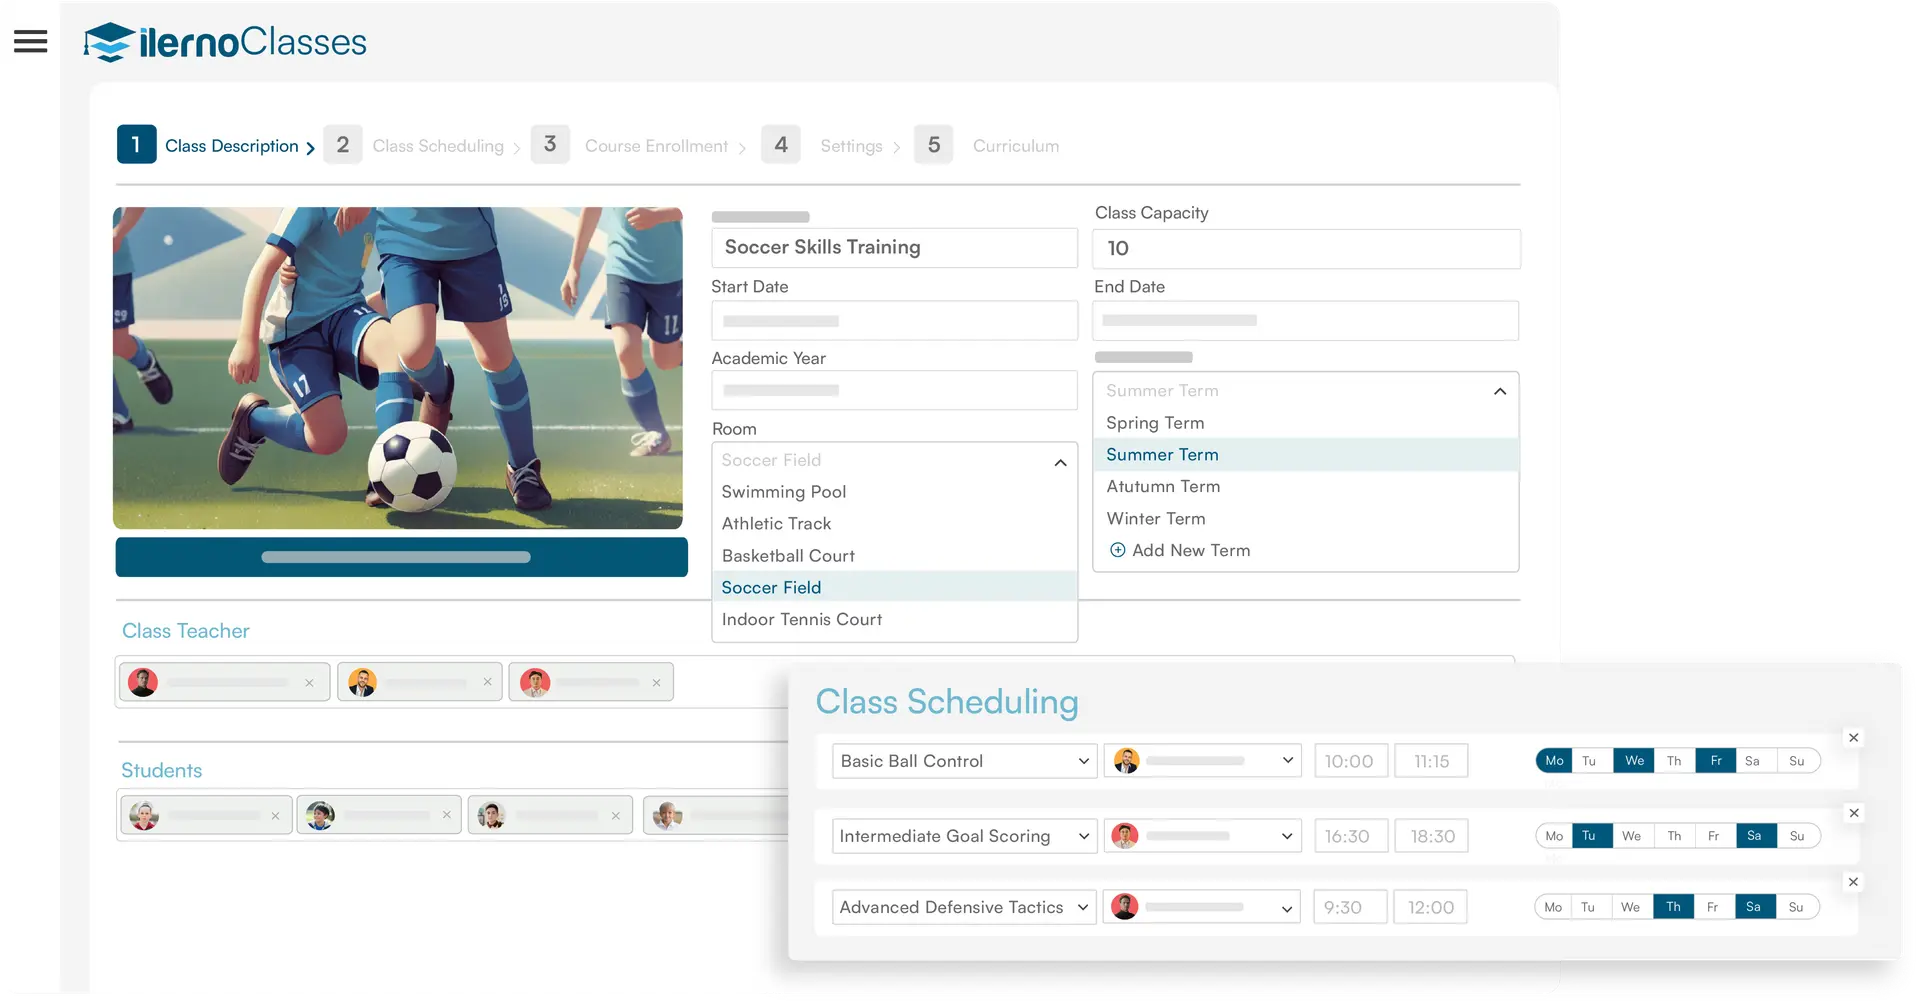Screen dimensions: 1920x1004
Task: Toggle Sunday for Basic Ball Control
Action: point(1797,761)
